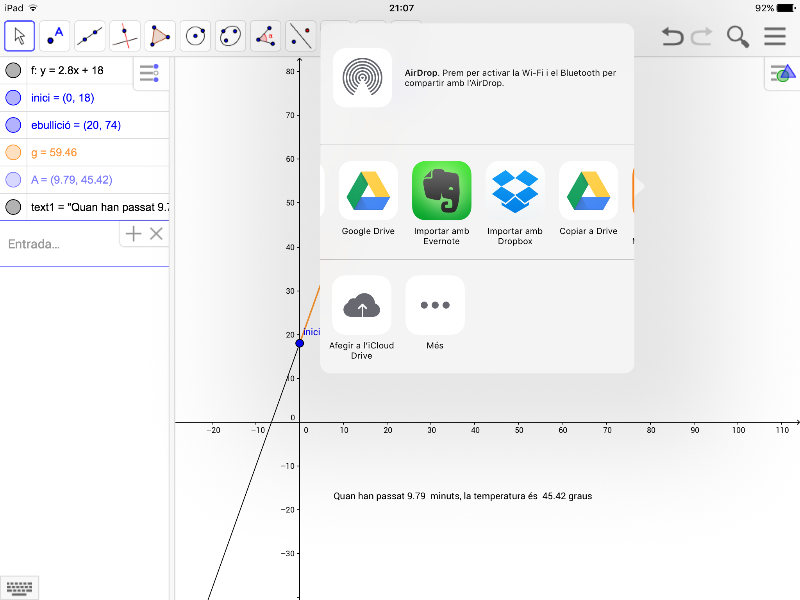Select the Ellipse conic tool

230,36
